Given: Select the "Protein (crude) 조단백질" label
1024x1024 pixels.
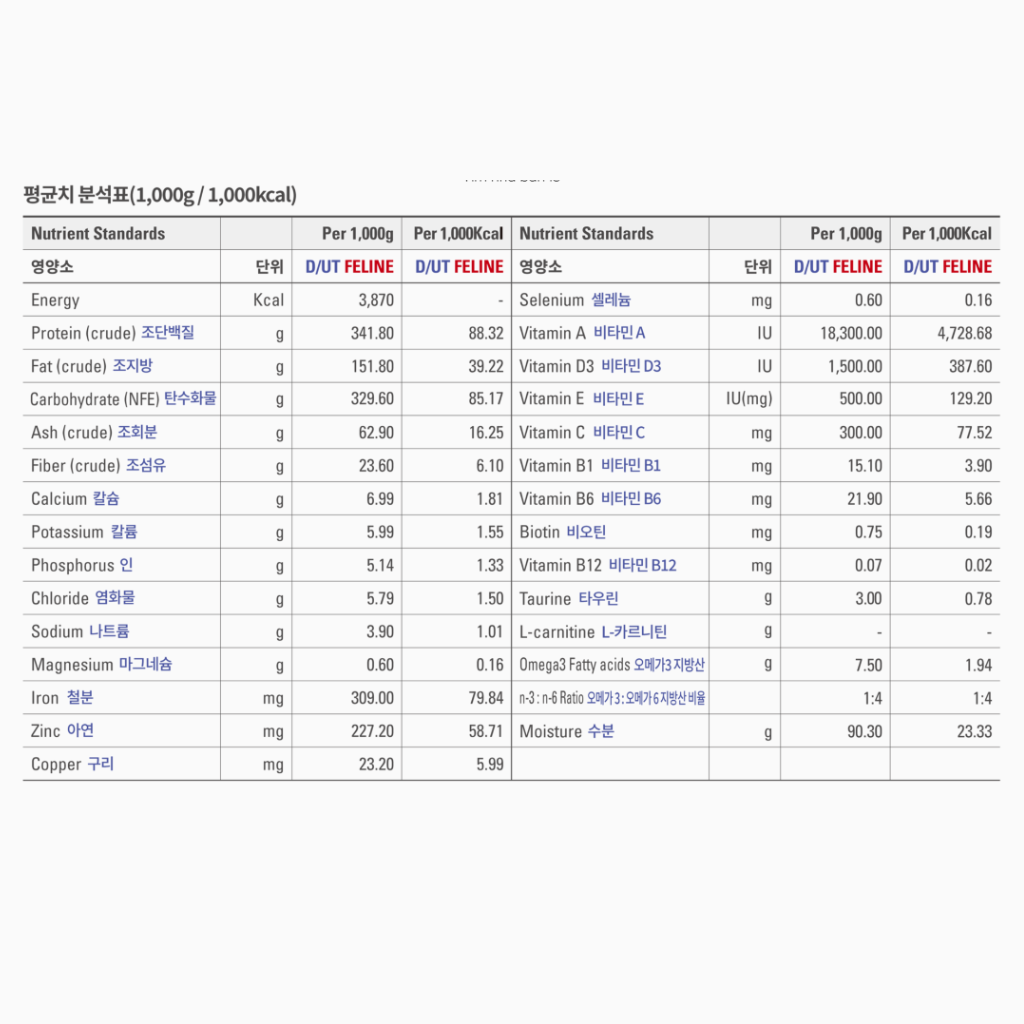Looking at the screenshot, I should click(x=113, y=333).
